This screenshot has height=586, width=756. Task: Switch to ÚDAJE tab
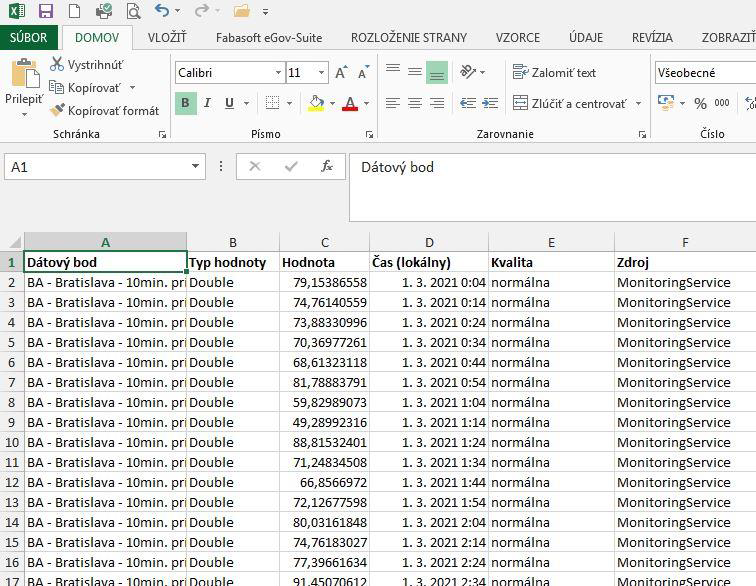pos(586,38)
